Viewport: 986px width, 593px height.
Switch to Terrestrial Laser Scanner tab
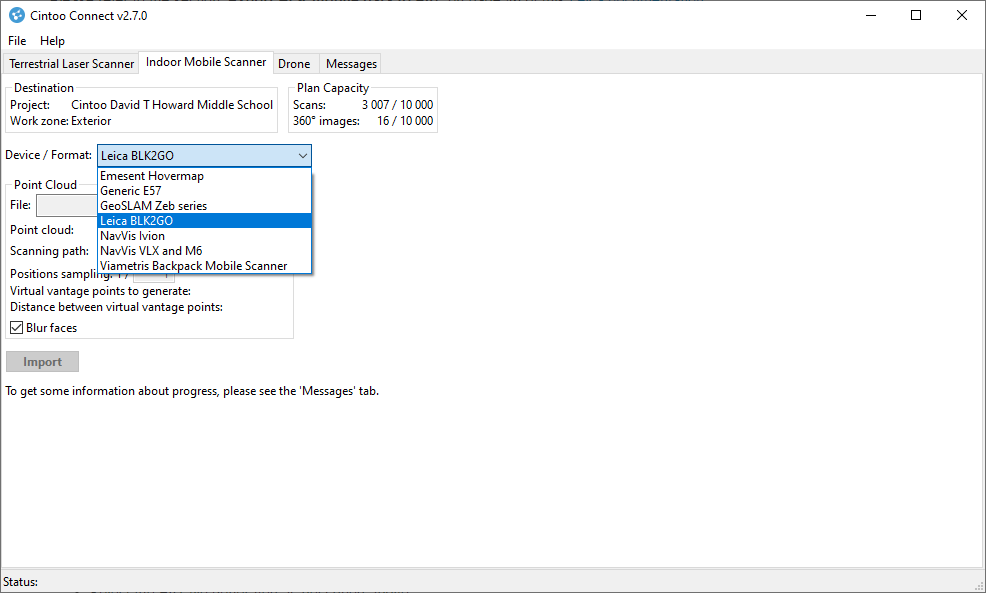[71, 64]
